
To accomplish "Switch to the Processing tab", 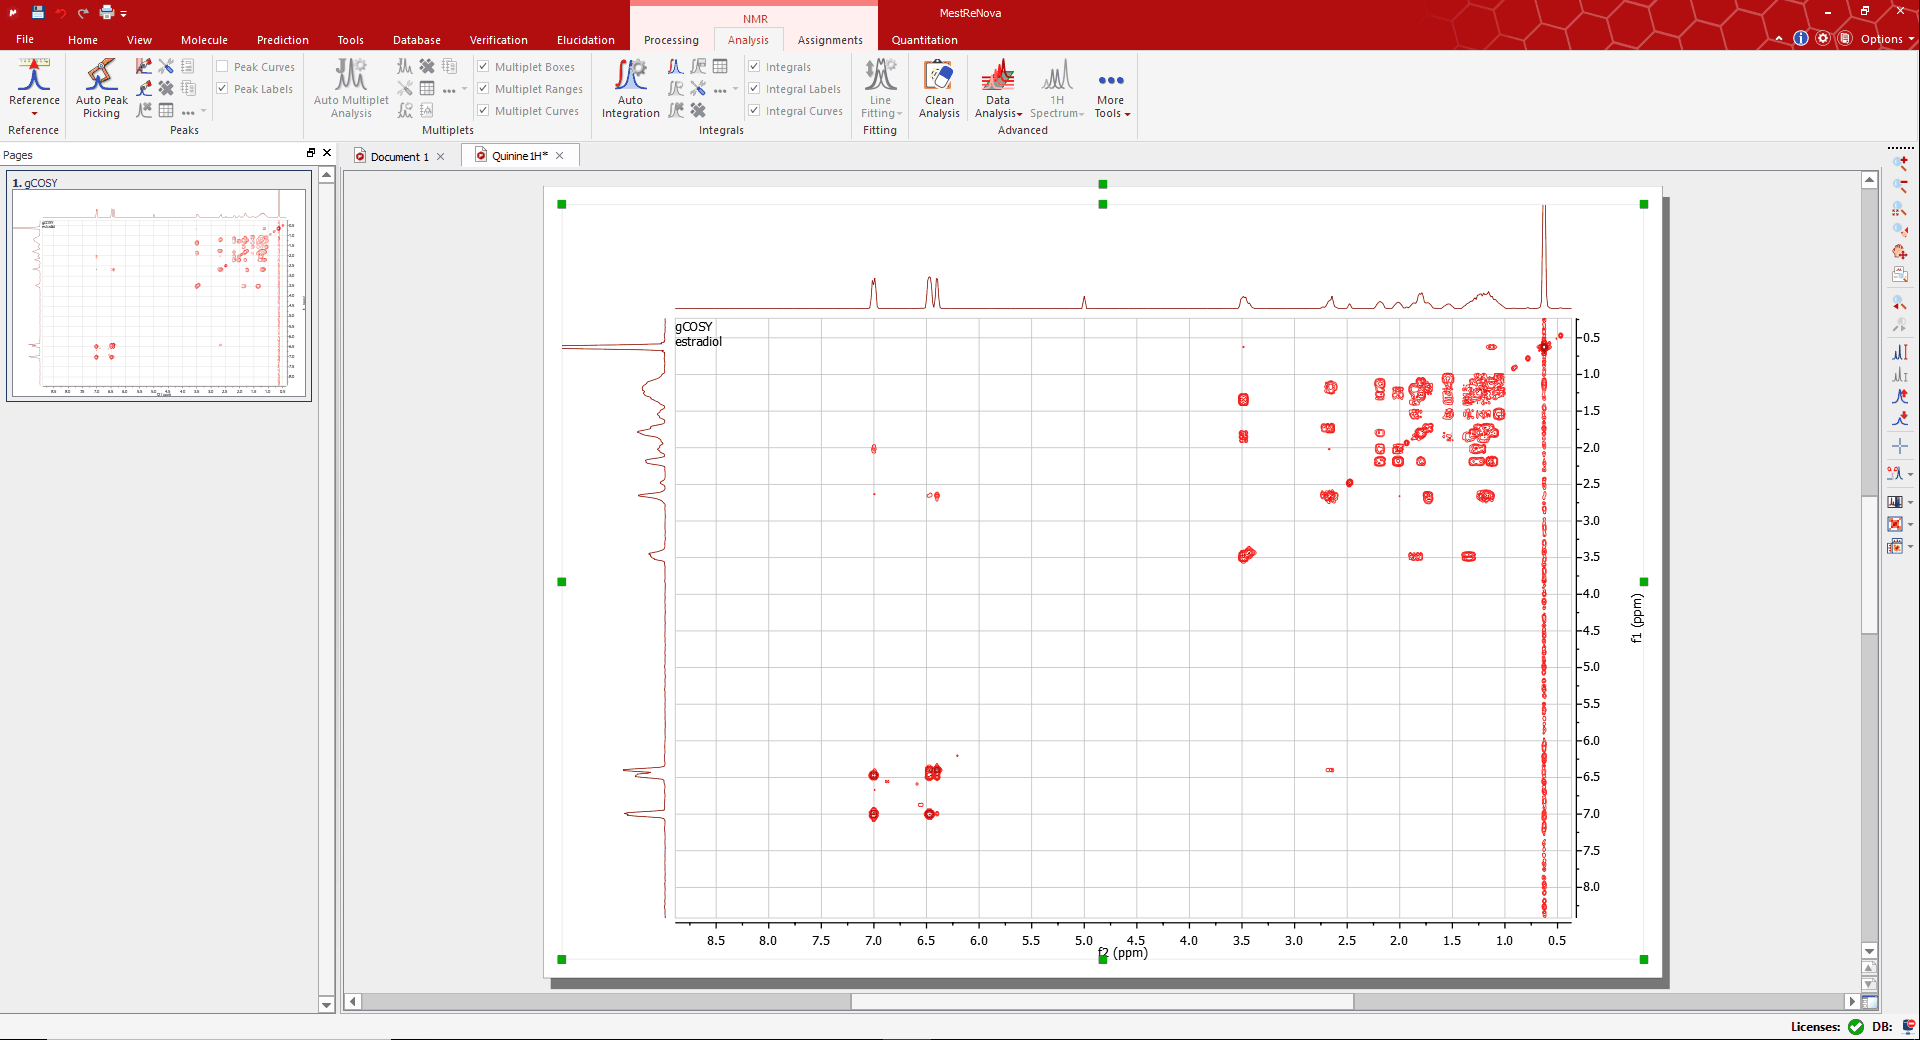I will 671,40.
